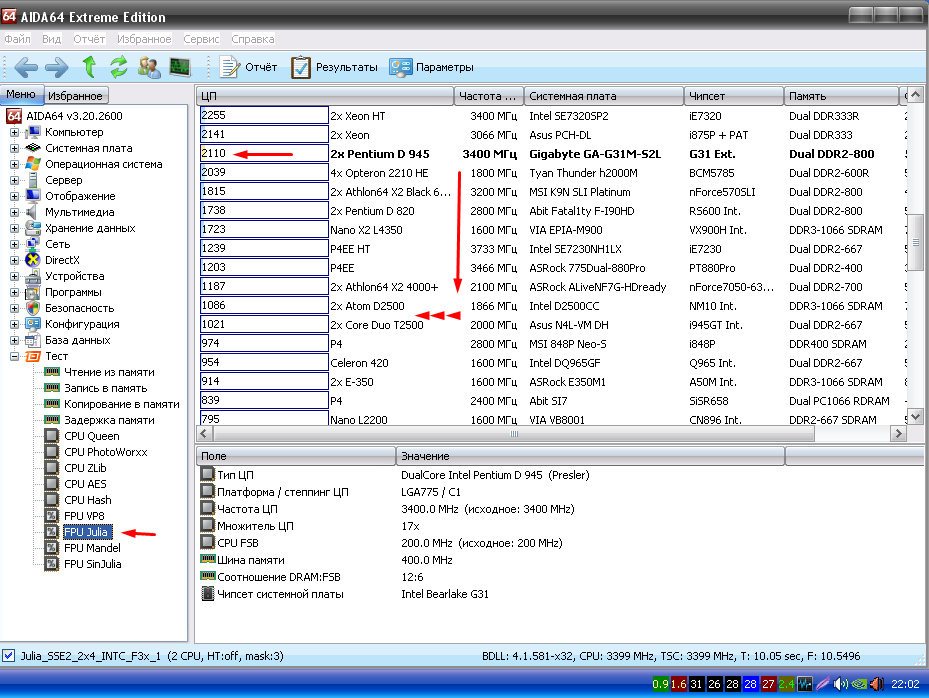Select the Безопасность shield icon
Viewport: 929px width, 698px height.
point(33,308)
